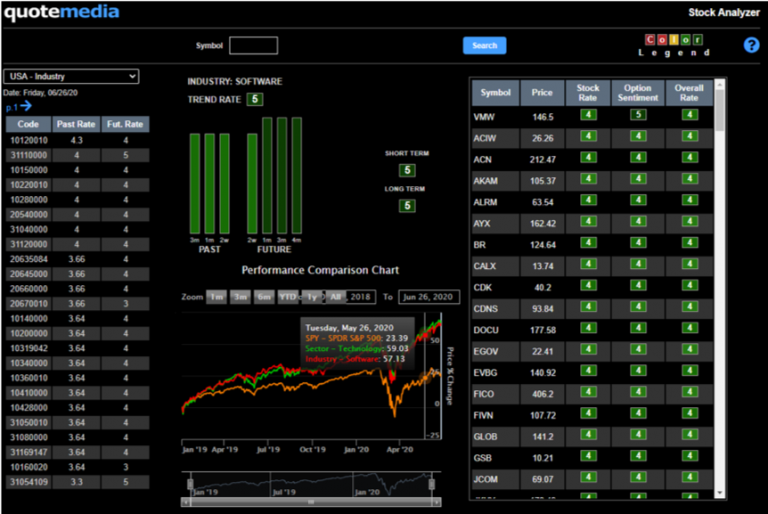The image size is (768, 514).
Task: Sort by Fut. Rate column header
Action: coord(125,124)
